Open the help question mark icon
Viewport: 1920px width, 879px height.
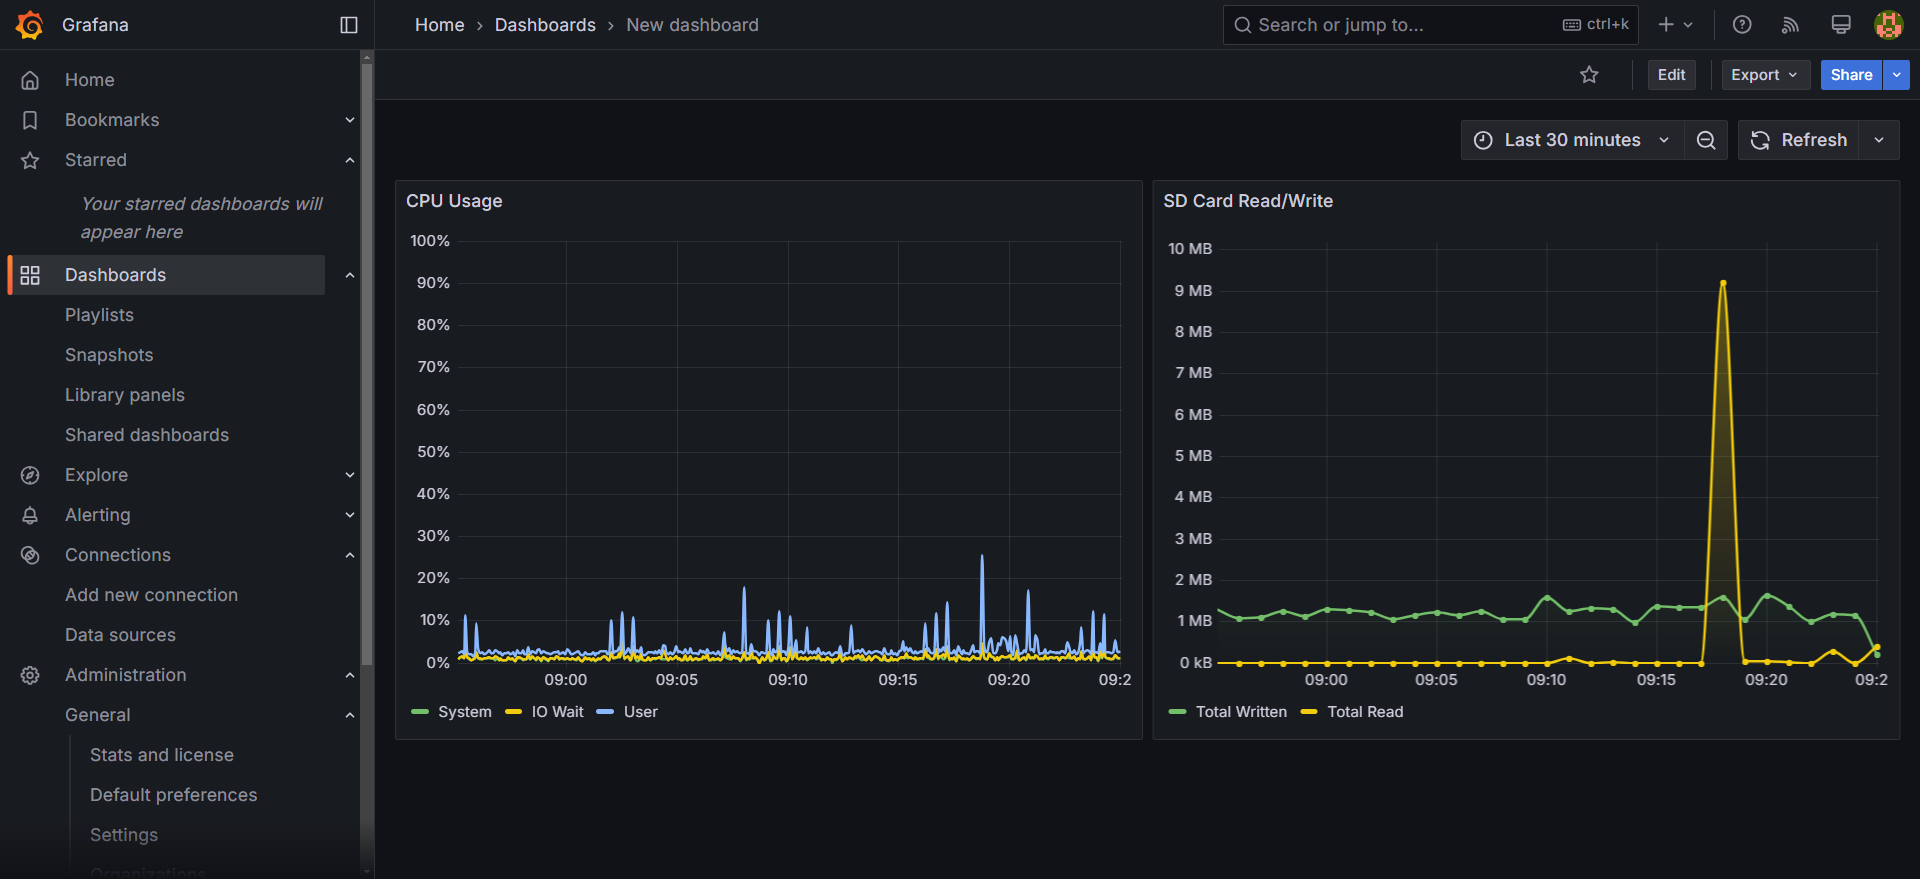1742,25
